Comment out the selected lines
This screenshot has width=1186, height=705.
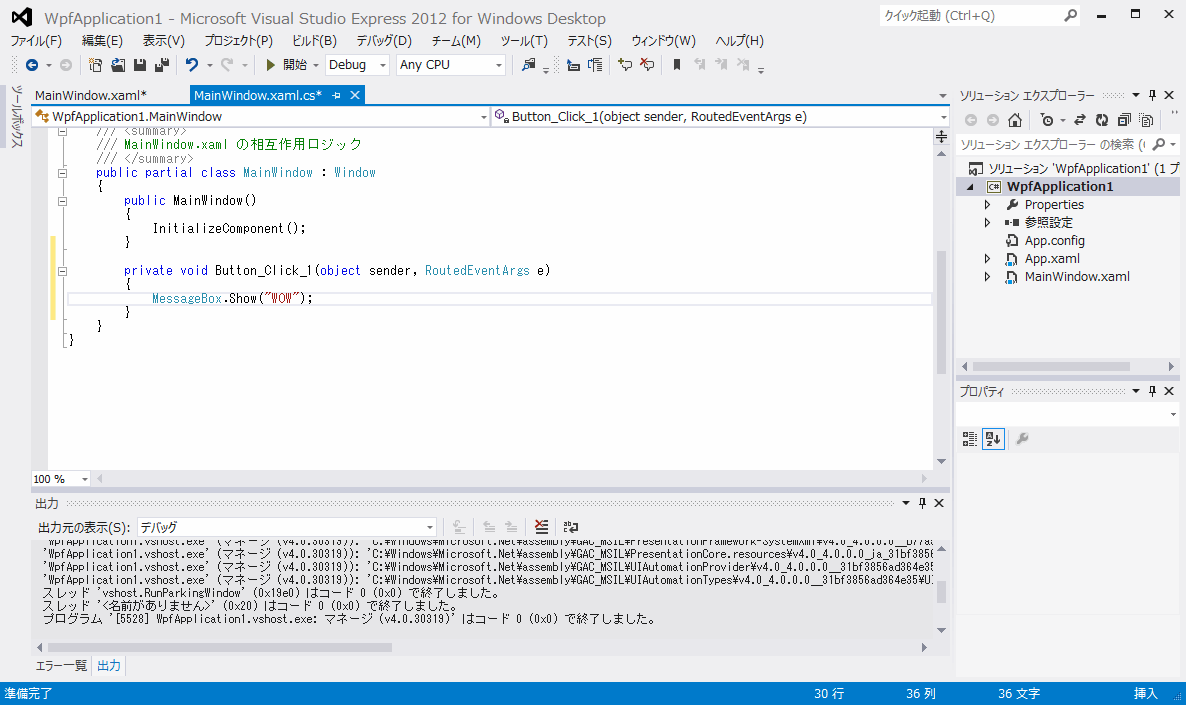click(x=625, y=65)
